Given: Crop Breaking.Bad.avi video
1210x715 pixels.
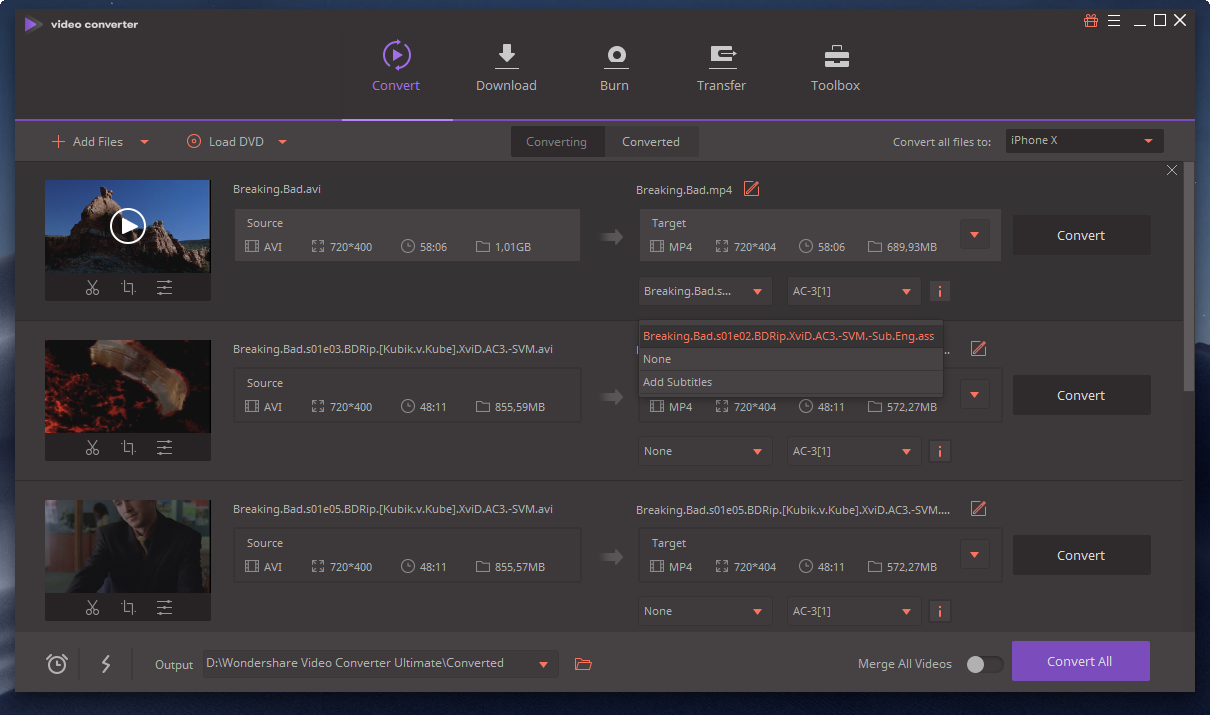Looking at the screenshot, I should pyautogui.click(x=128, y=288).
